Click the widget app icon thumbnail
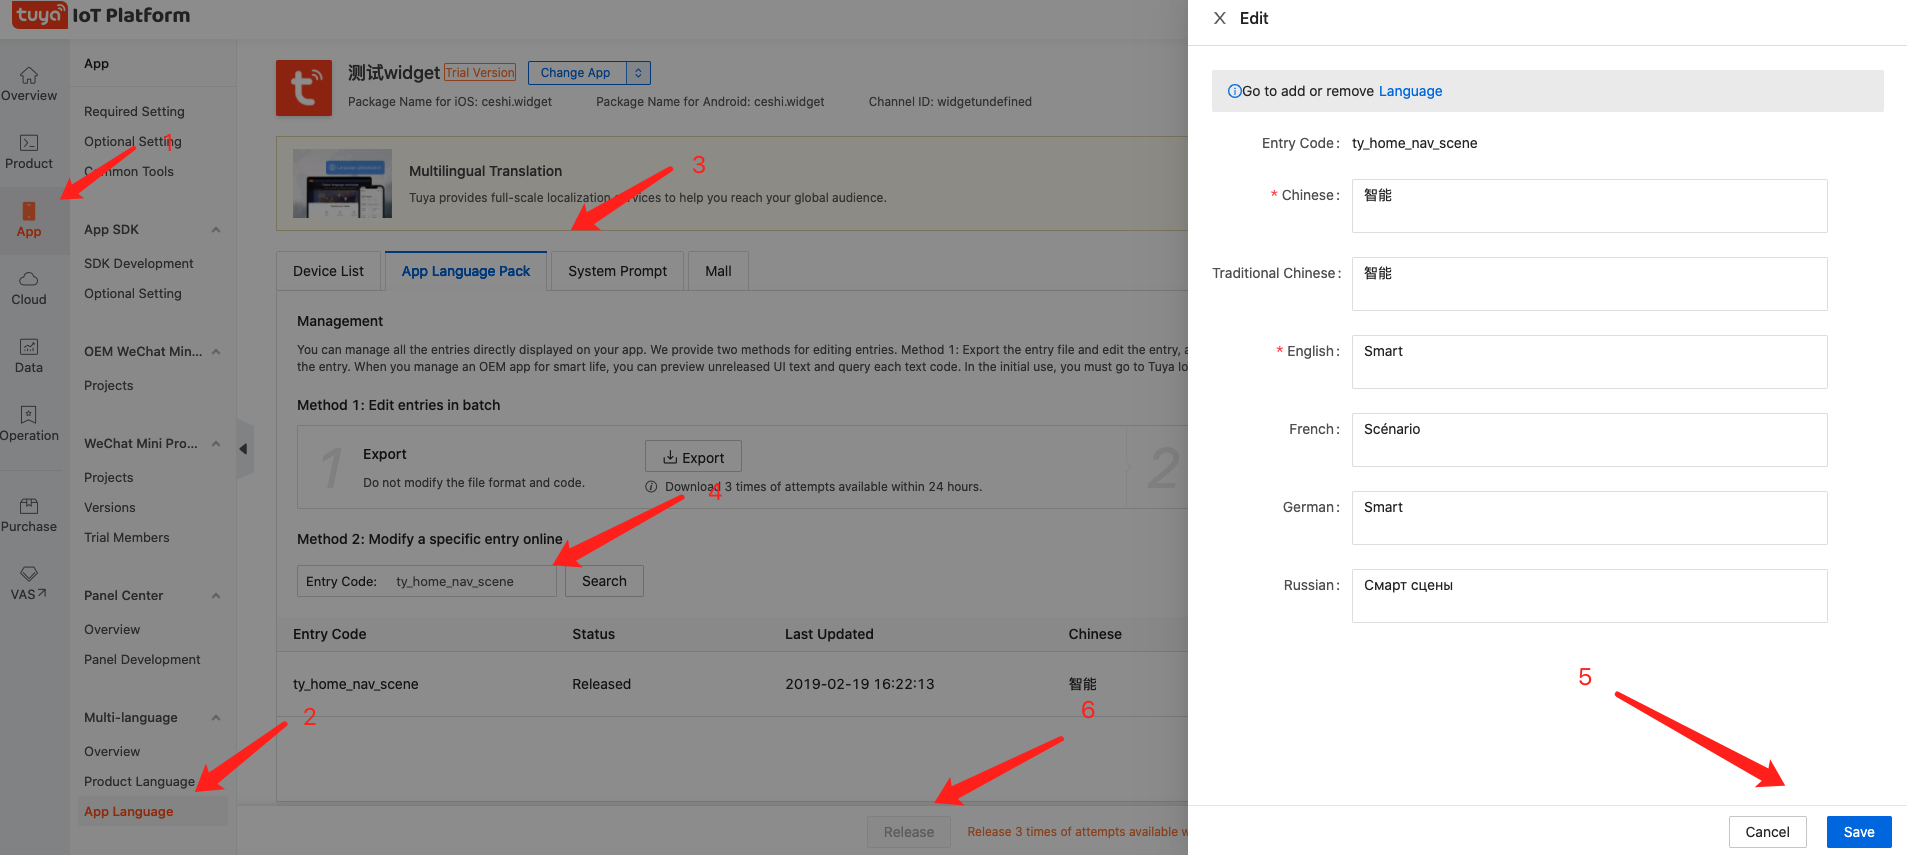 (x=304, y=88)
